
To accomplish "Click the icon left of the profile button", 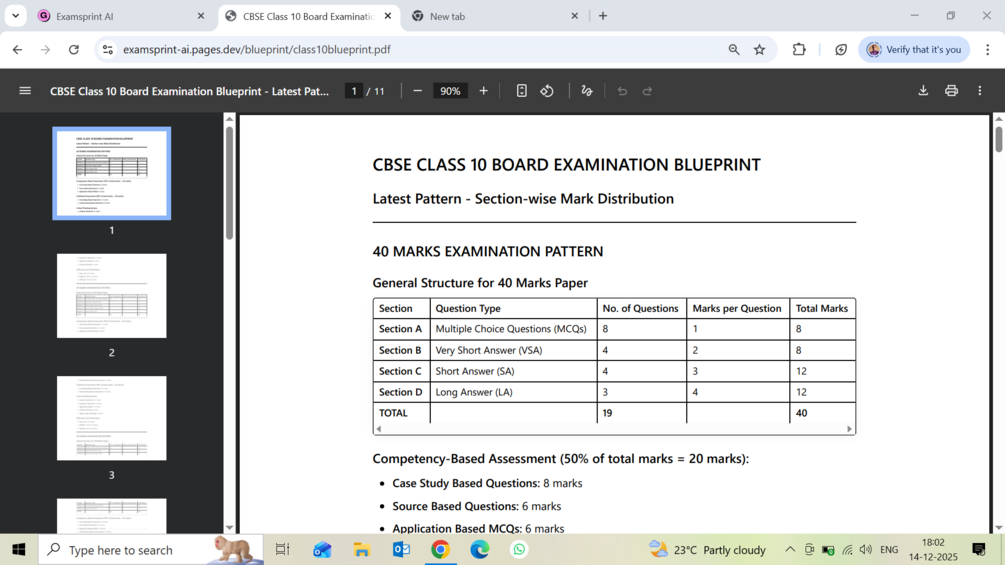I will click(841, 49).
